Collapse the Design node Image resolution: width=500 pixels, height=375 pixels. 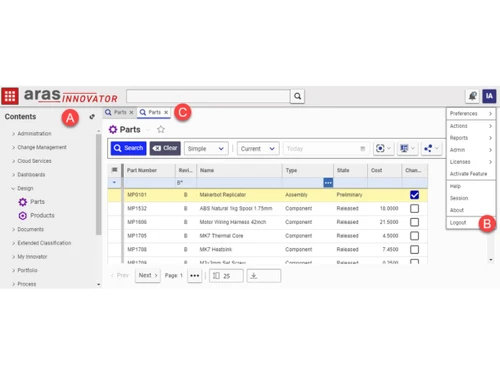[x=14, y=188]
